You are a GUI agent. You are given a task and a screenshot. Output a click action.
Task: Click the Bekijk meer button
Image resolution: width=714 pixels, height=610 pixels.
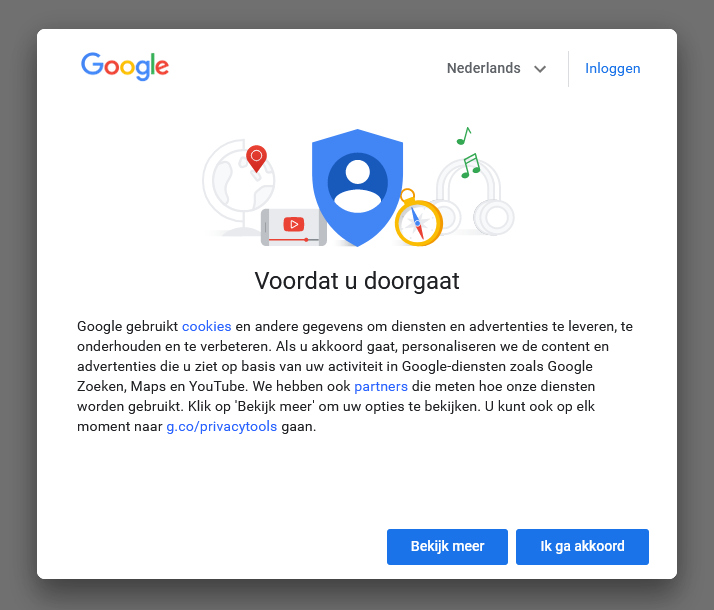tap(447, 547)
